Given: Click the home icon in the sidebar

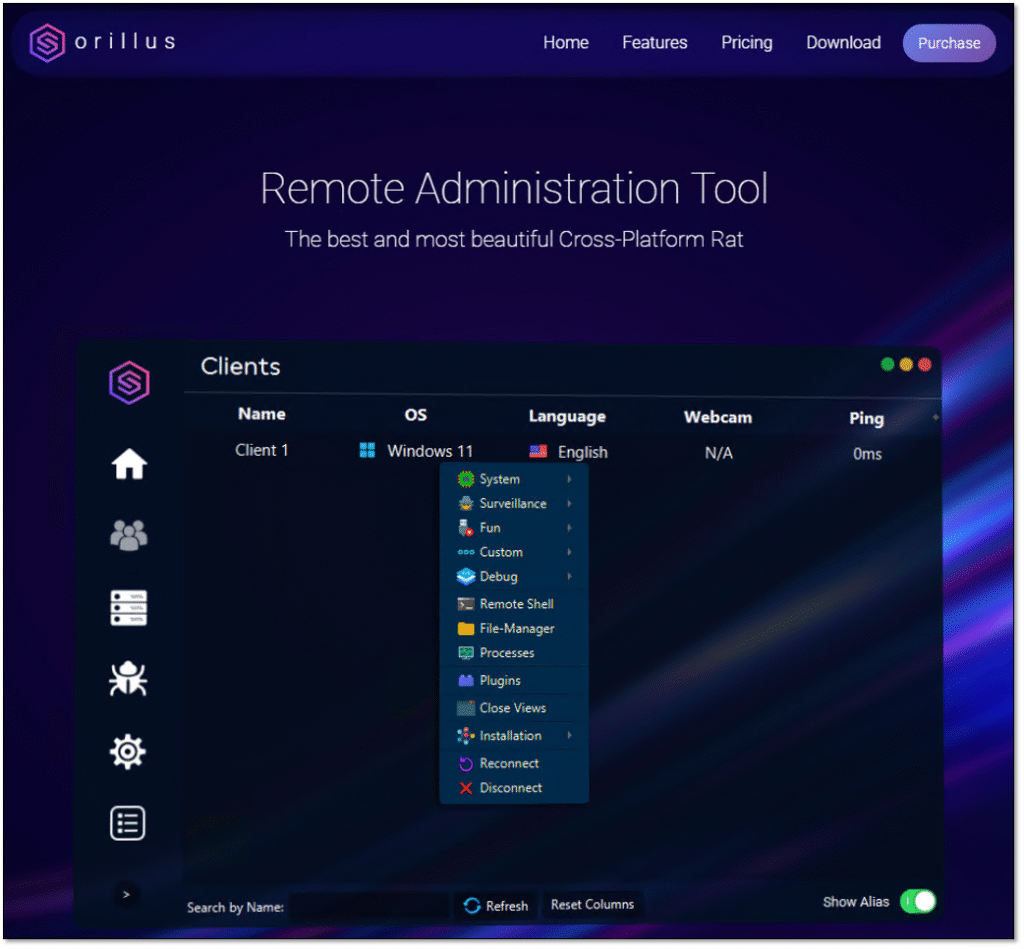Looking at the screenshot, I should pyautogui.click(x=129, y=464).
